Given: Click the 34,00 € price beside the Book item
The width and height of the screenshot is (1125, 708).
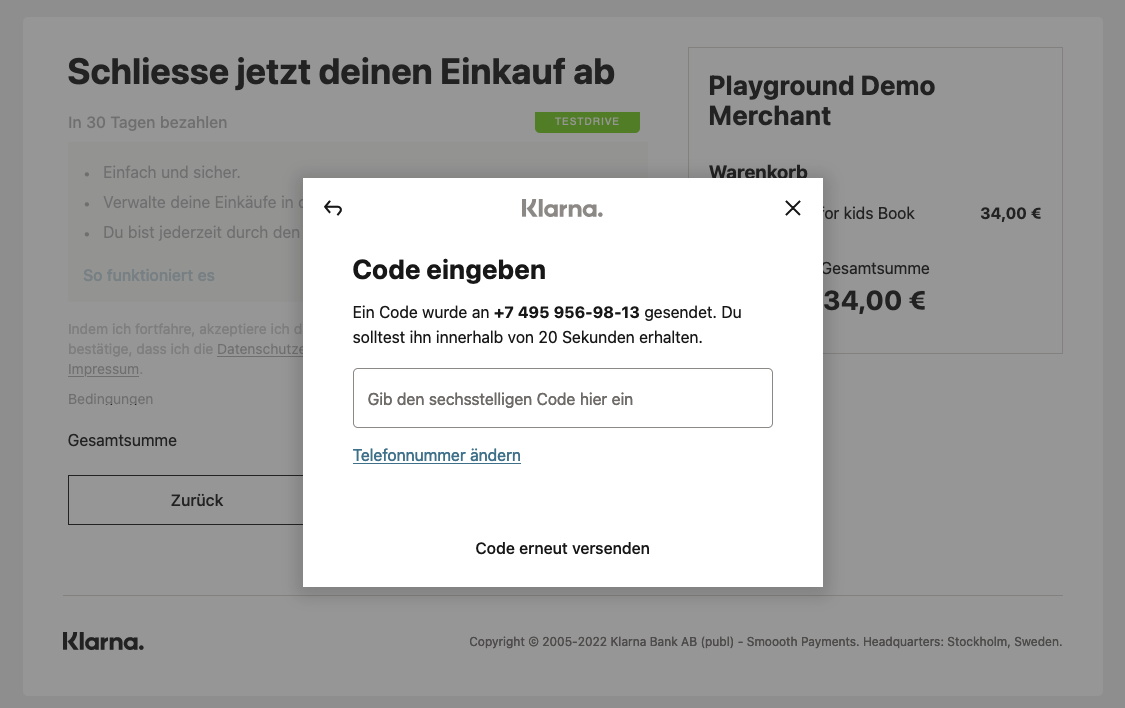Looking at the screenshot, I should coord(1010,214).
